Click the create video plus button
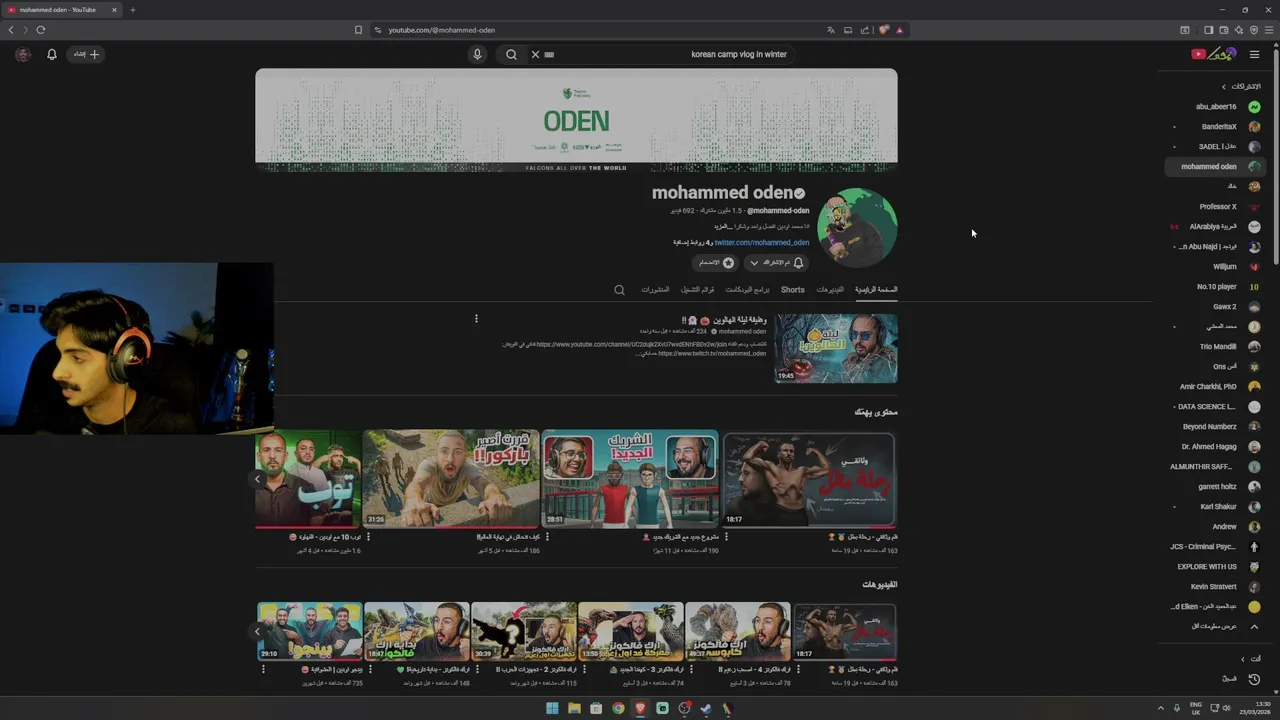 click(86, 54)
